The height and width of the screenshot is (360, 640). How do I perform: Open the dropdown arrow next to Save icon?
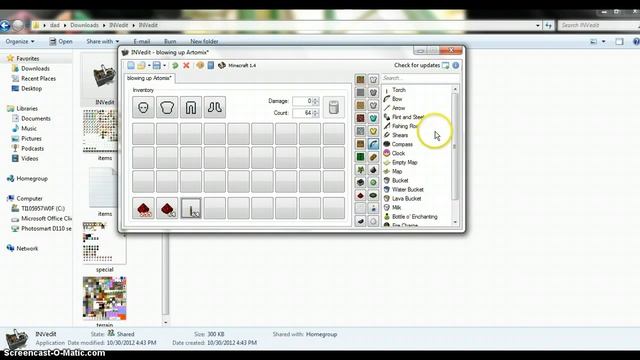pos(164,66)
